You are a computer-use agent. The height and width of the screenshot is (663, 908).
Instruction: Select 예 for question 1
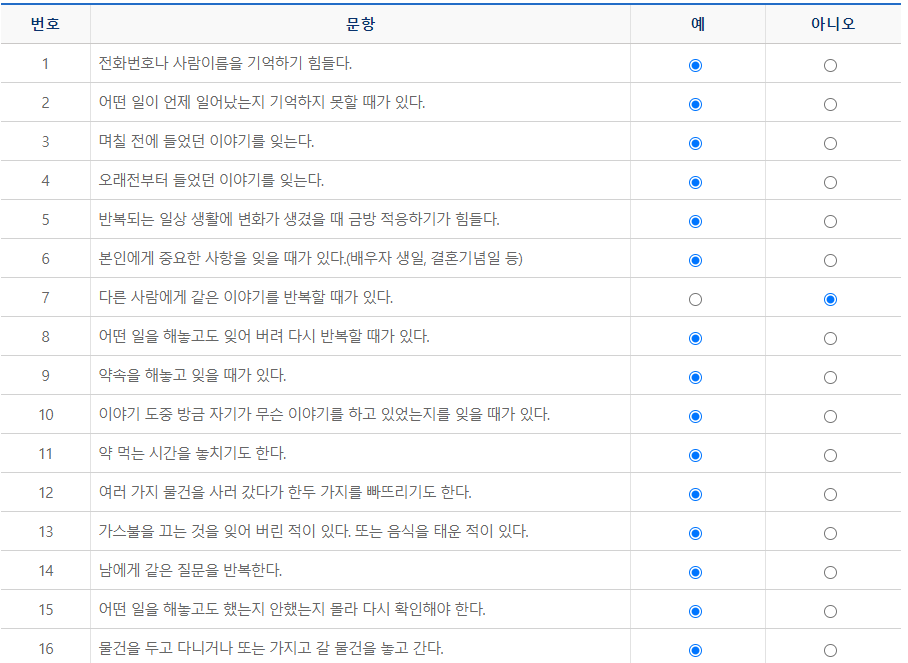coord(695,65)
